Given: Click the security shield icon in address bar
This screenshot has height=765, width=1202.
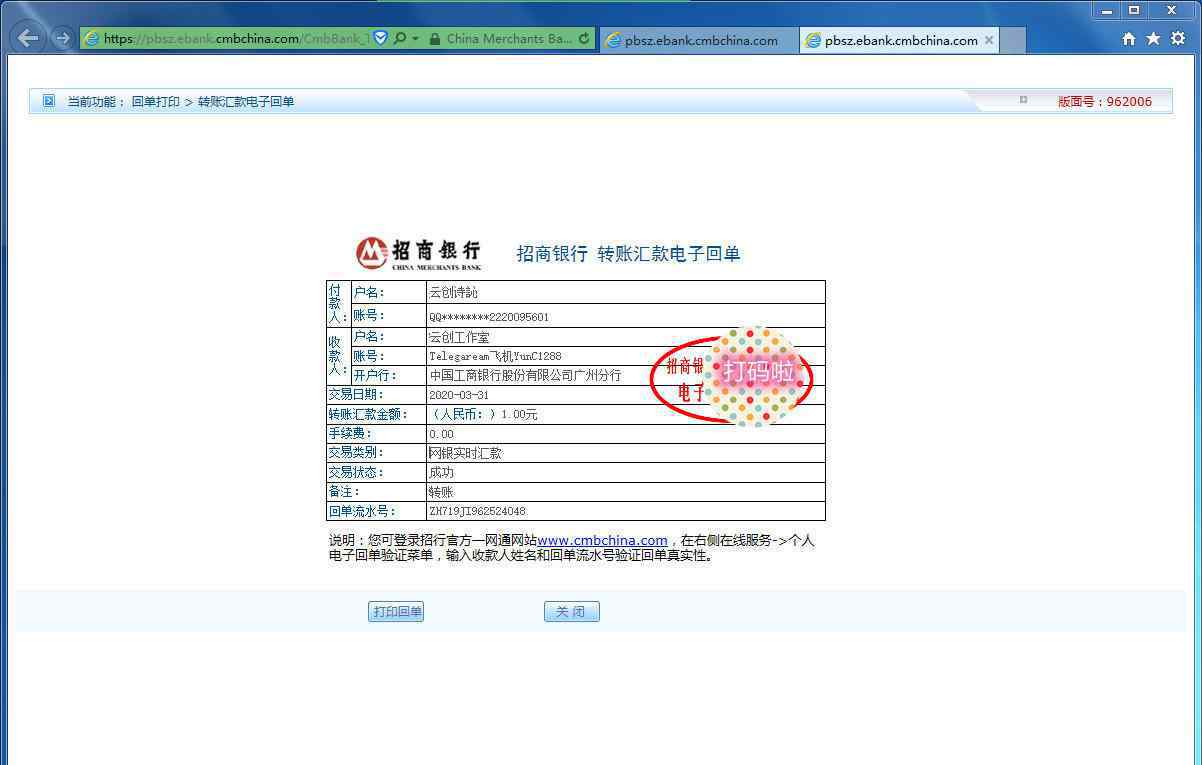Looking at the screenshot, I should click(380, 39).
